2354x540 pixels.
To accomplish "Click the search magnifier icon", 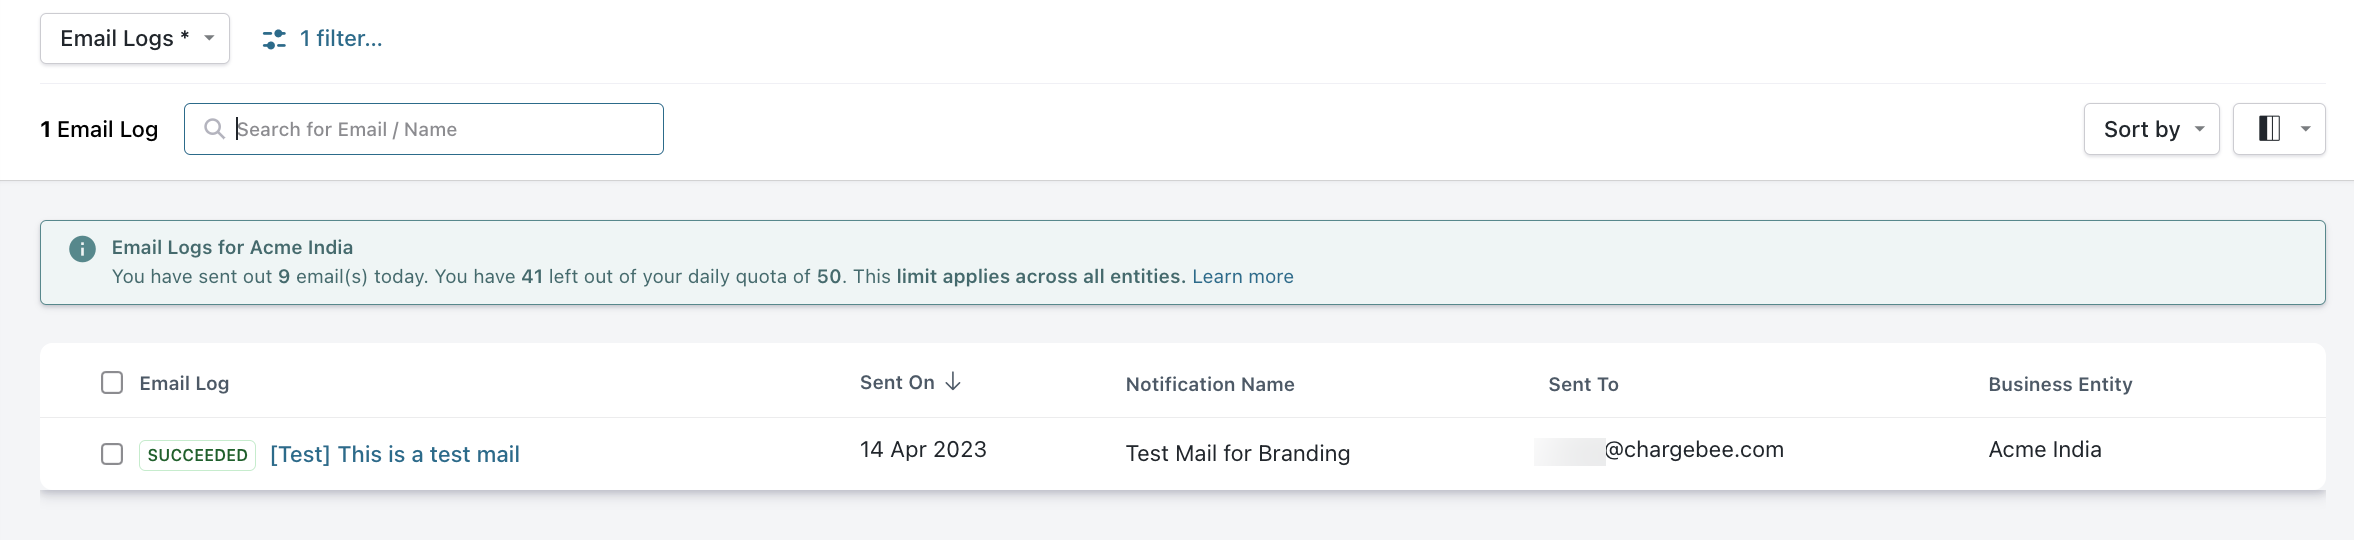I will (214, 129).
